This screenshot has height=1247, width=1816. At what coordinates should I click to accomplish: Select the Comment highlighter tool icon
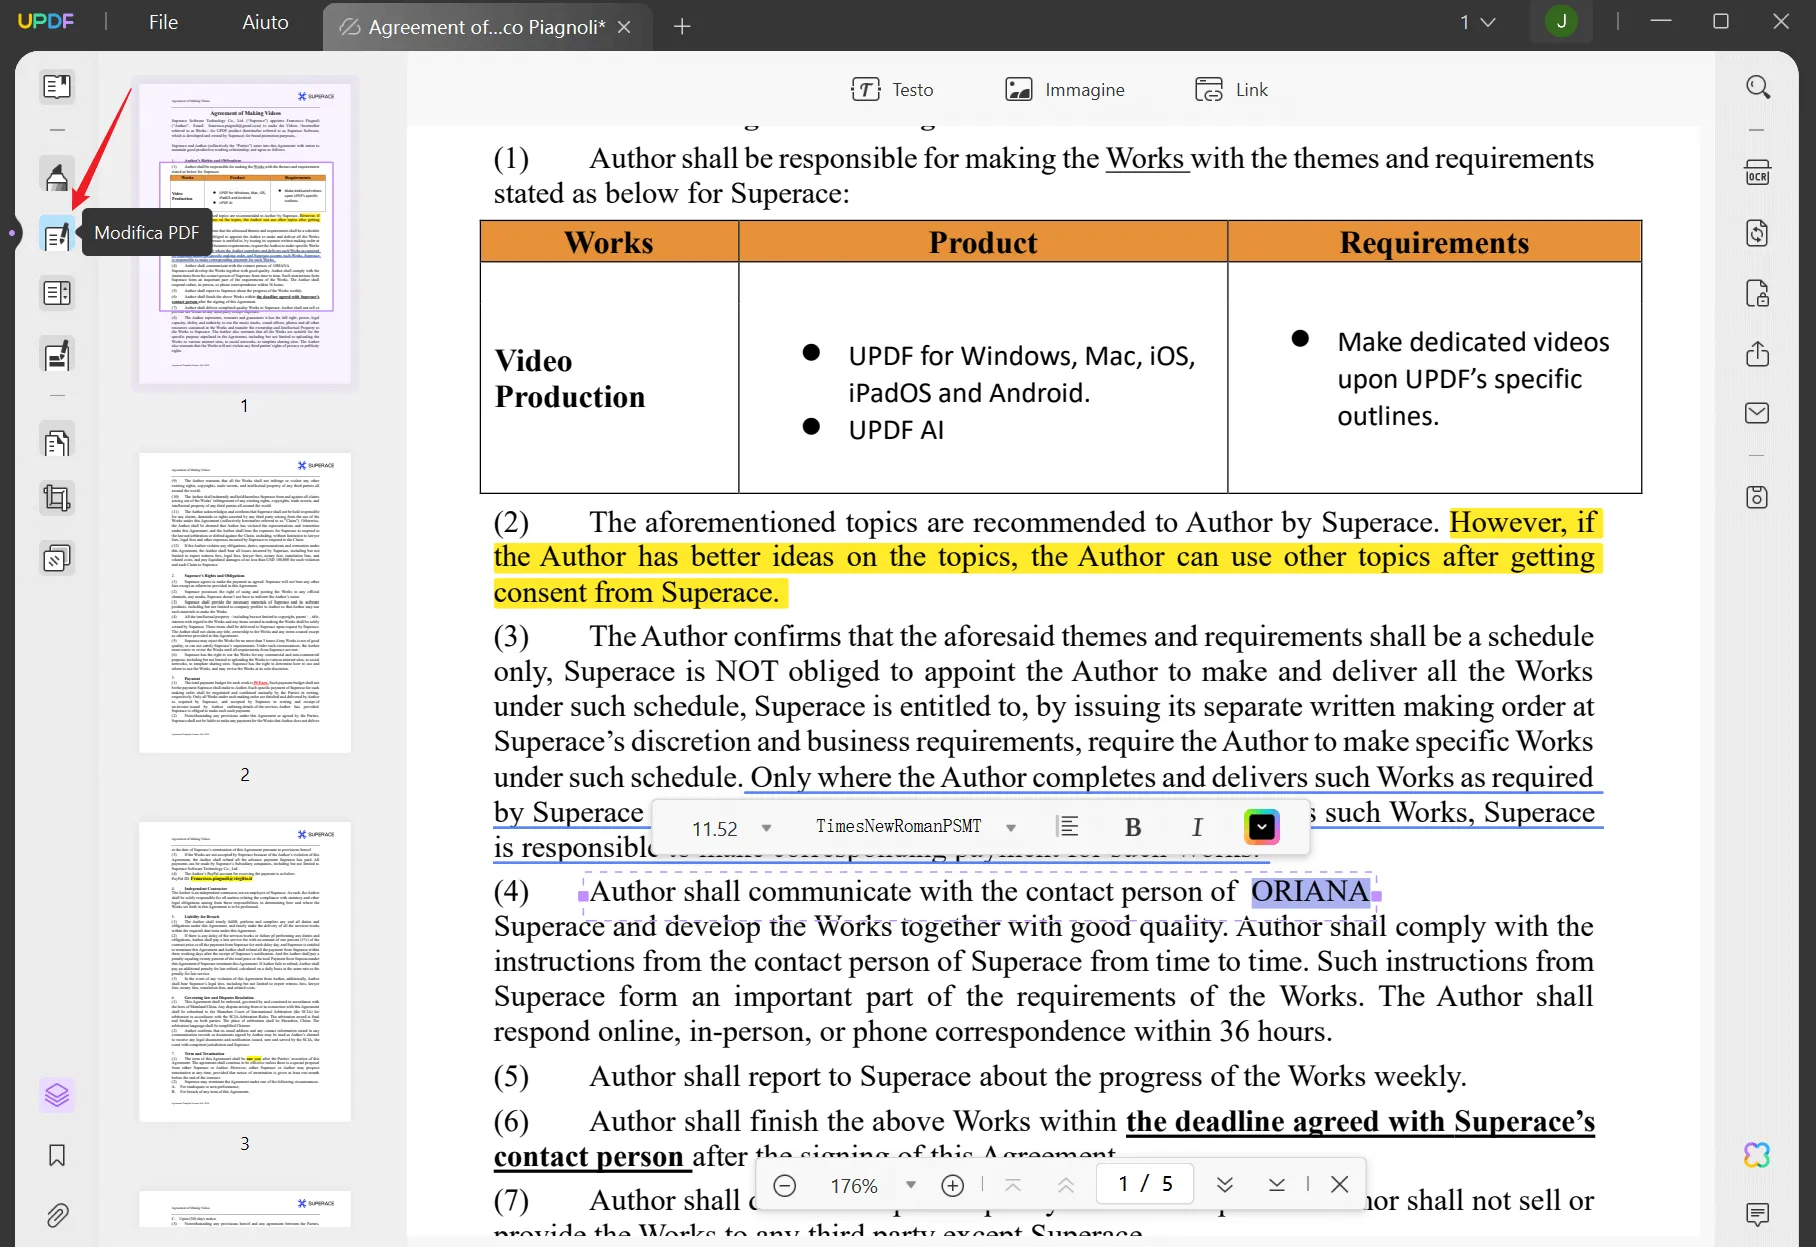point(57,177)
